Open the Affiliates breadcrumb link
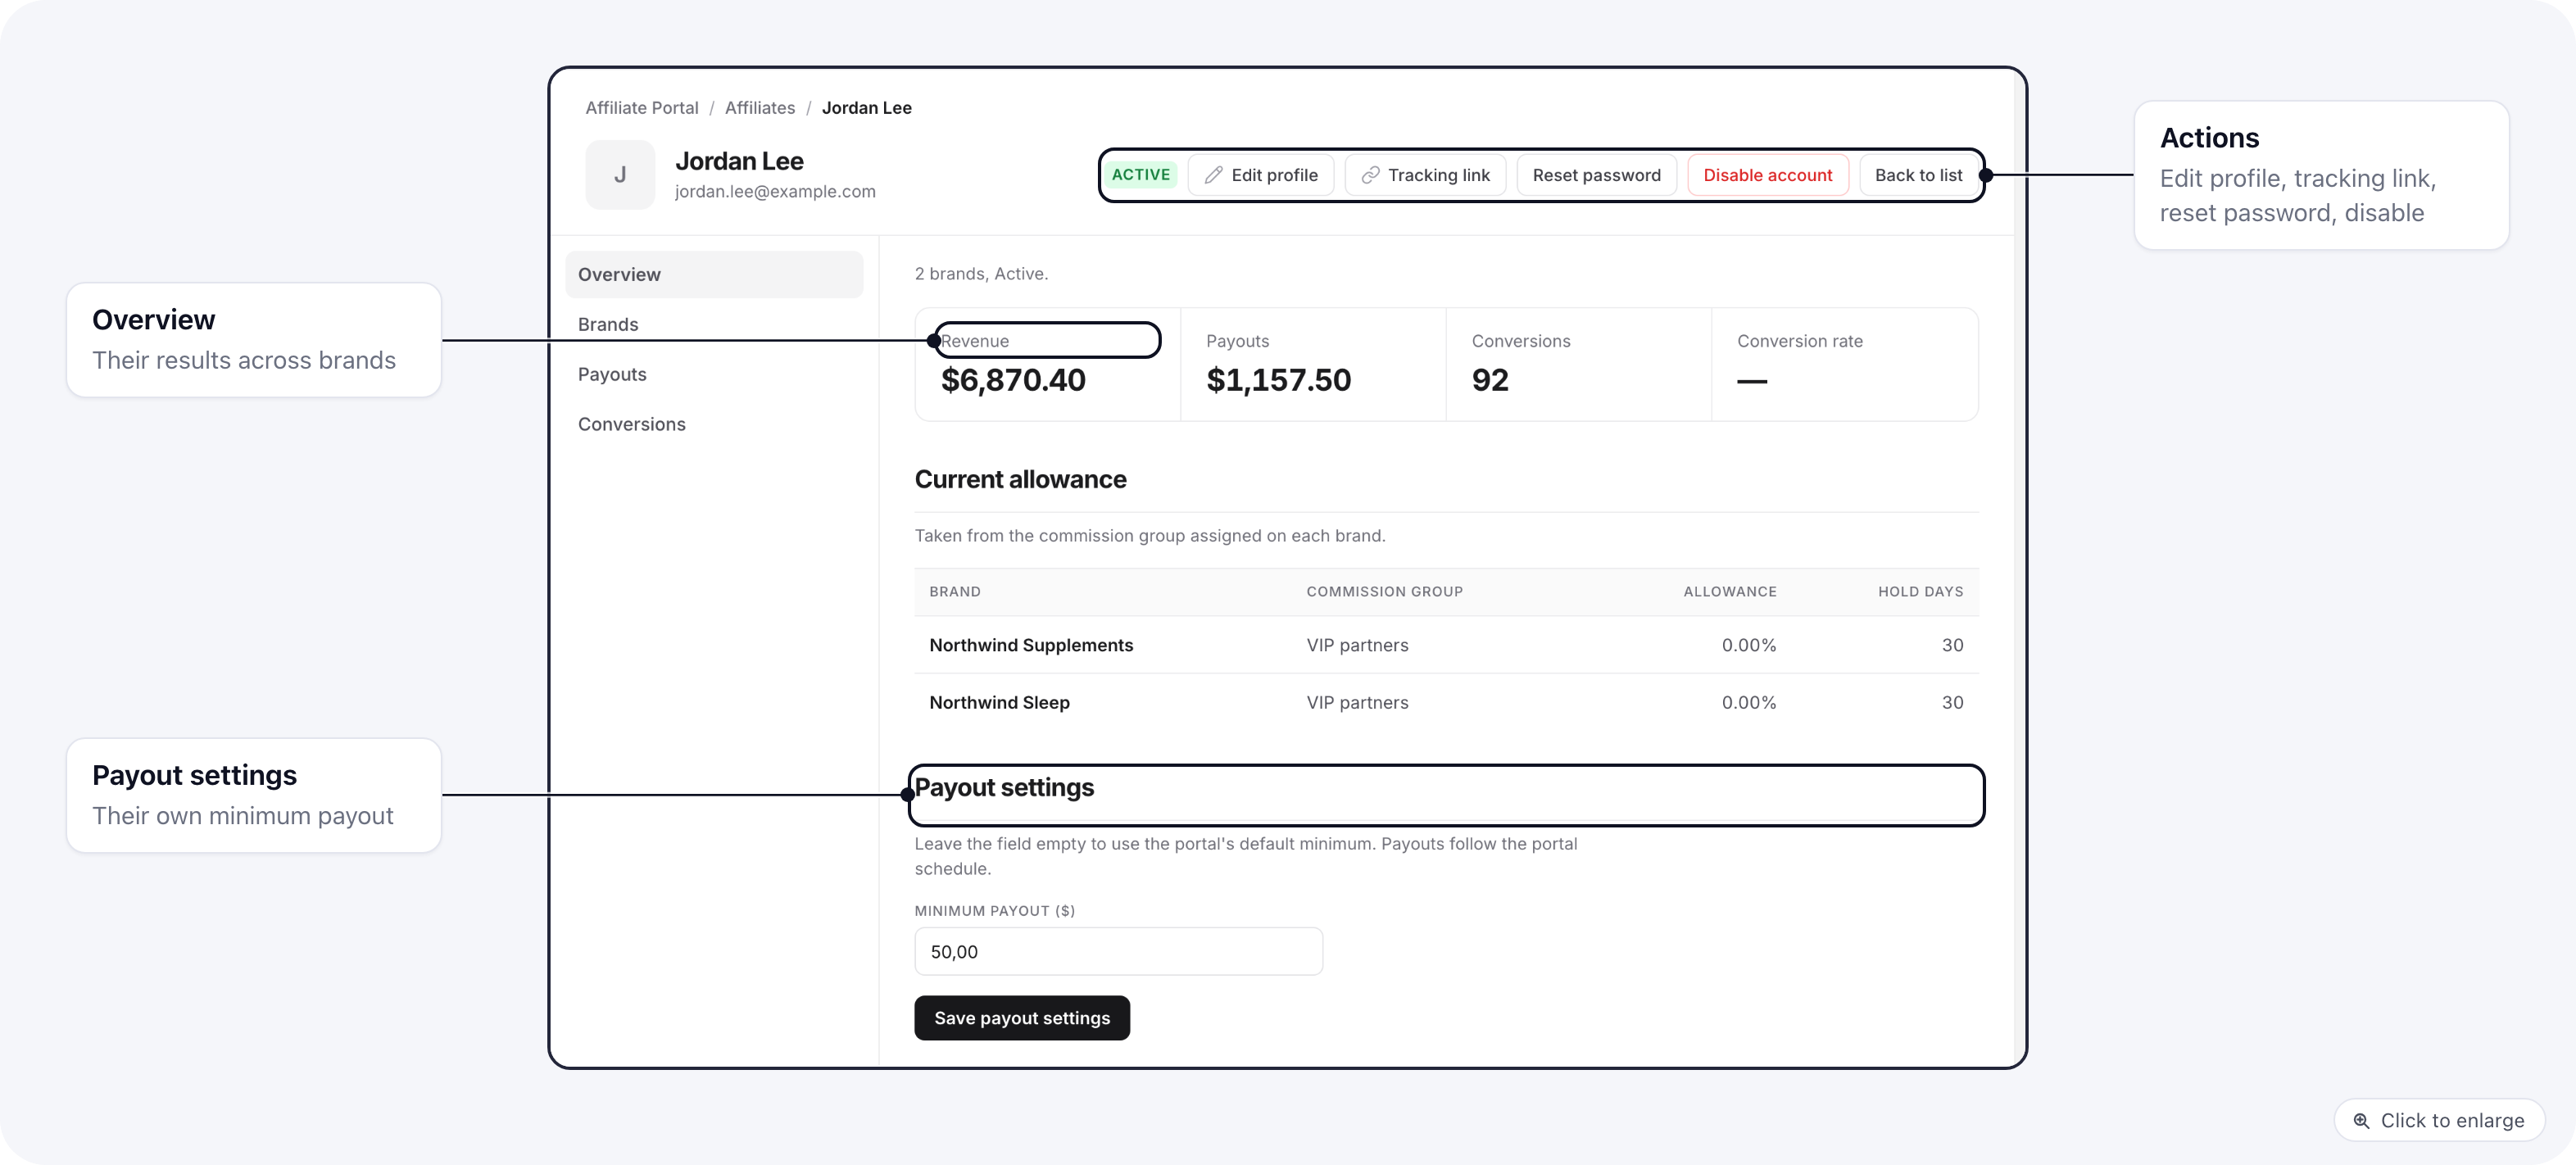The height and width of the screenshot is (1165, 2576). (760, 108)
